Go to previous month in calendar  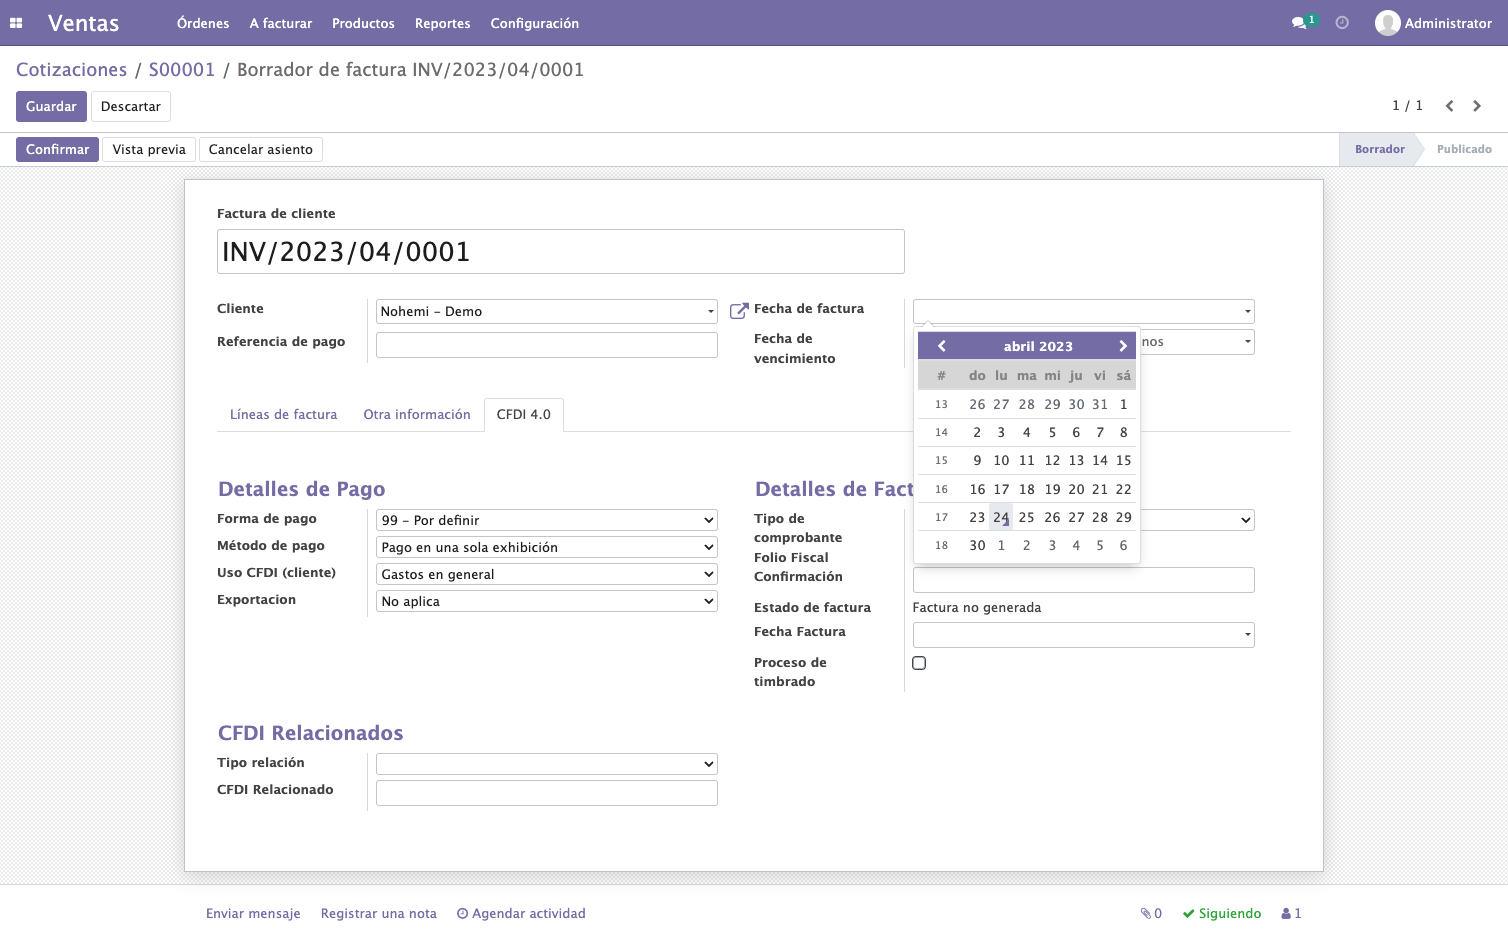coord(941,346)
